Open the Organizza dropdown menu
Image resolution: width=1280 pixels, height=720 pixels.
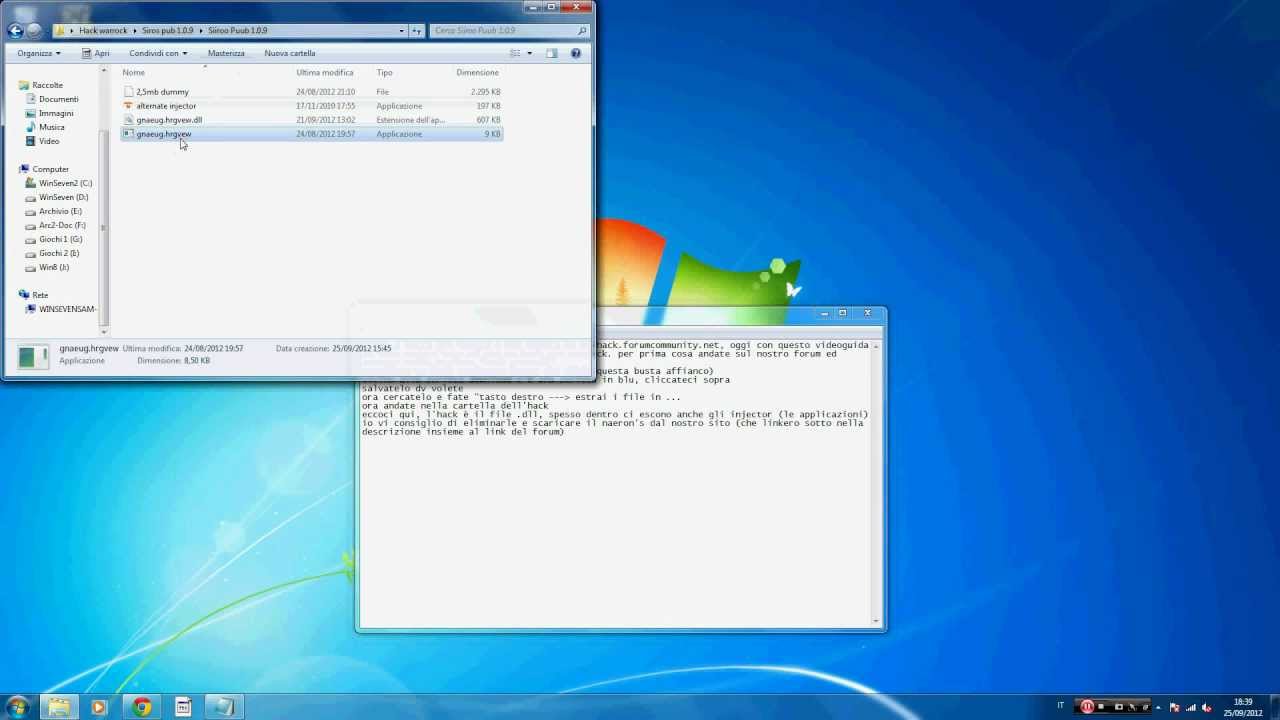(x=39, y=53)
